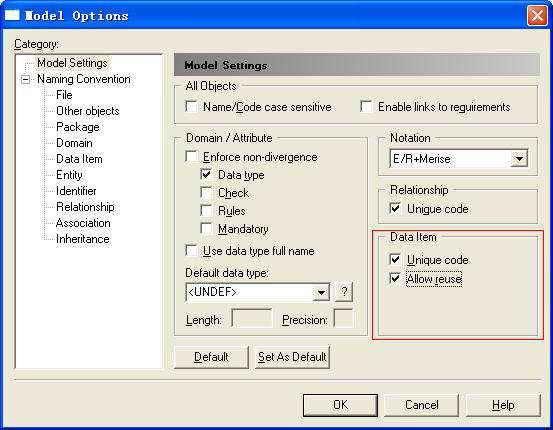Click the question mark data type button

(344, 292)
